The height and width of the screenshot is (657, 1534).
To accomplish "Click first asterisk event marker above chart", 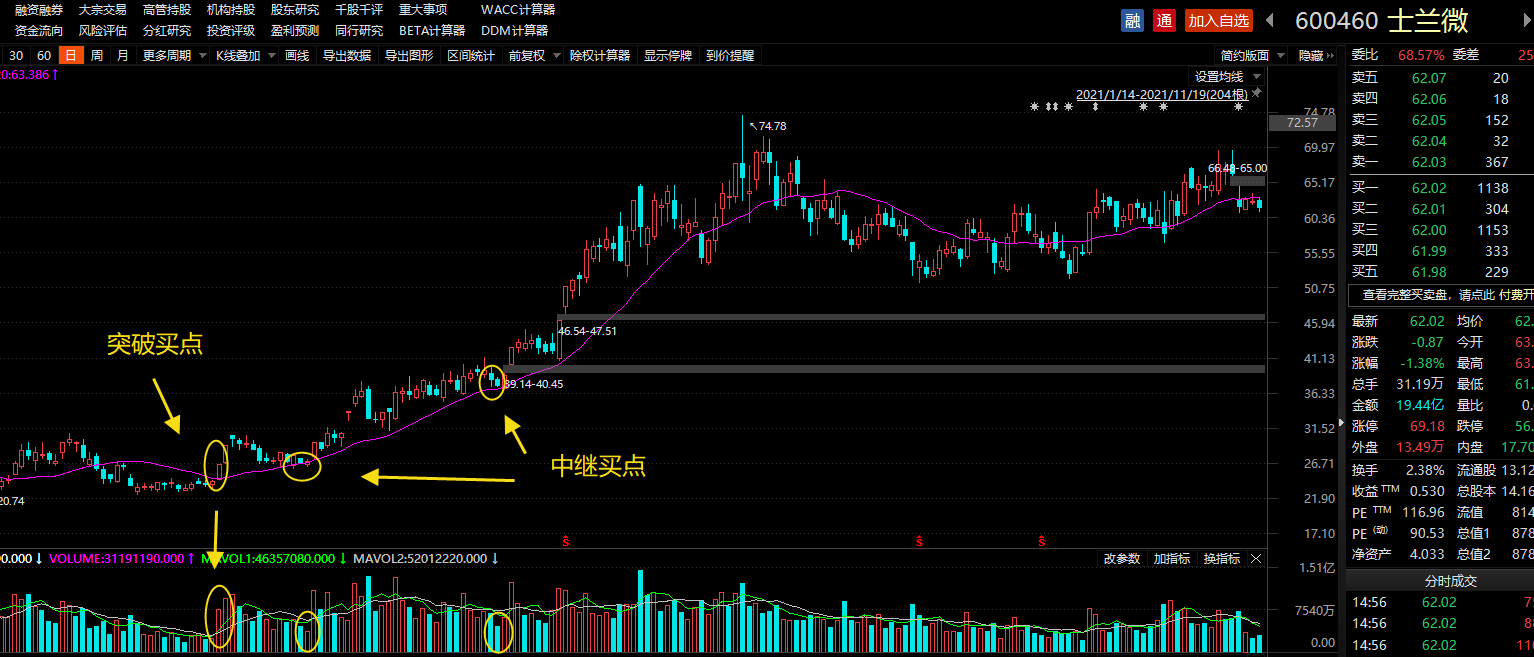I will pyautogui.click(x=1035, y=107).
